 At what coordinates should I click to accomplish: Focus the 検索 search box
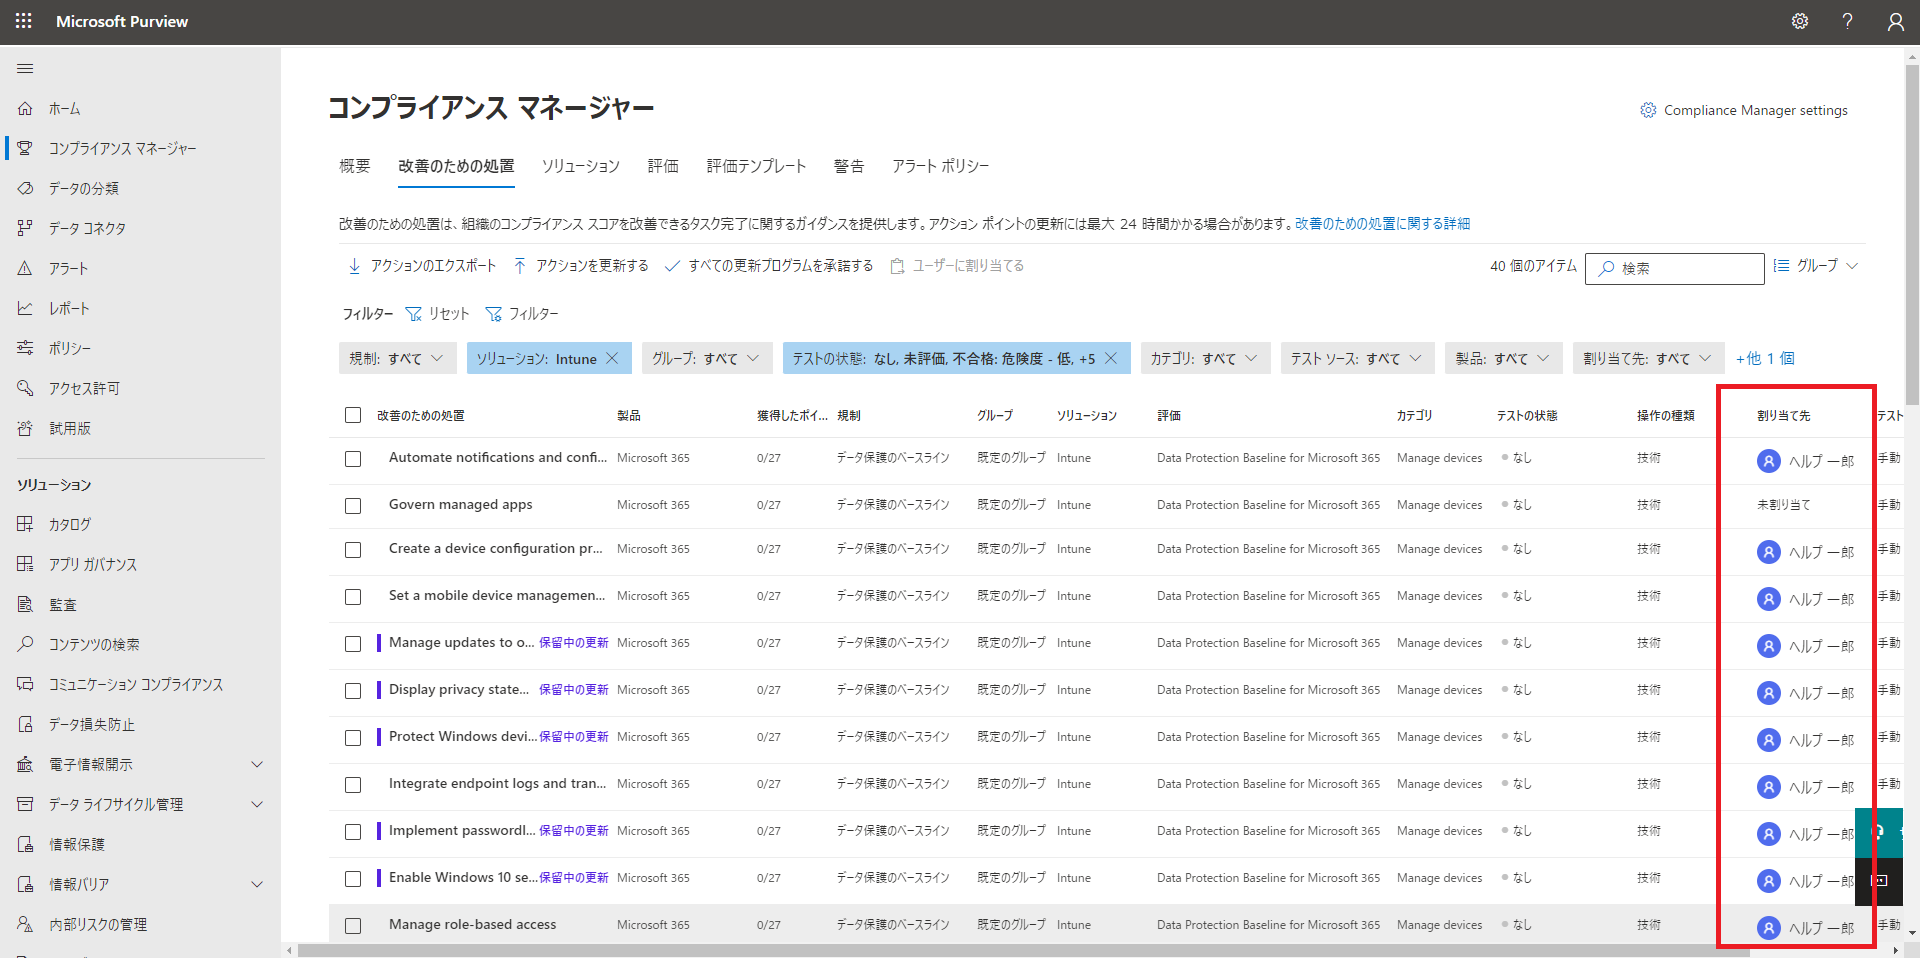1675,268
